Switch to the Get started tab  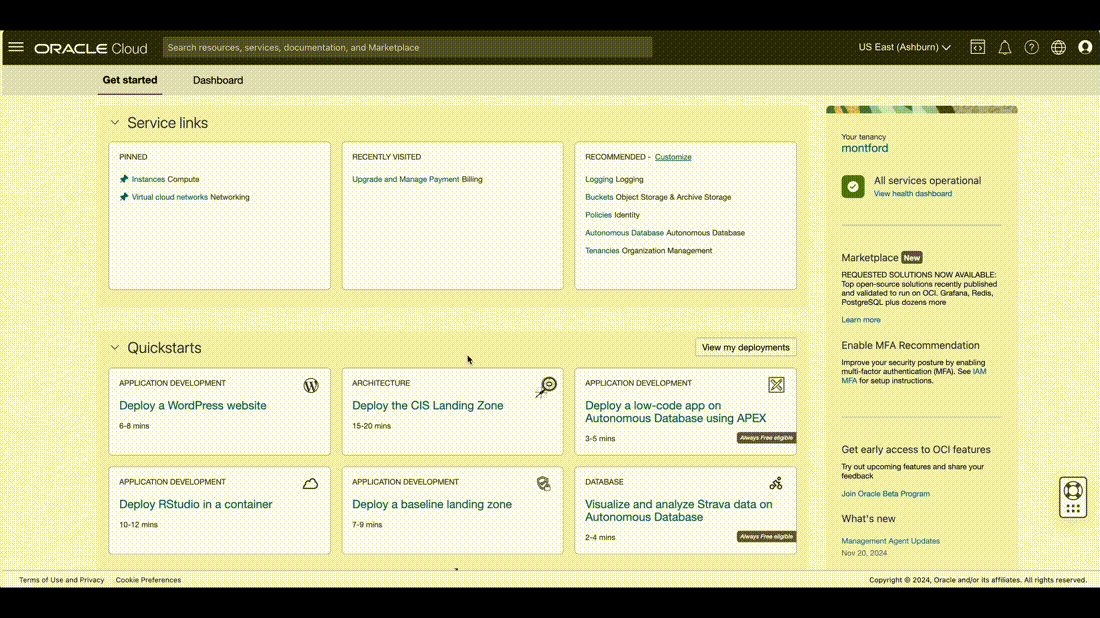coord(130,80)
